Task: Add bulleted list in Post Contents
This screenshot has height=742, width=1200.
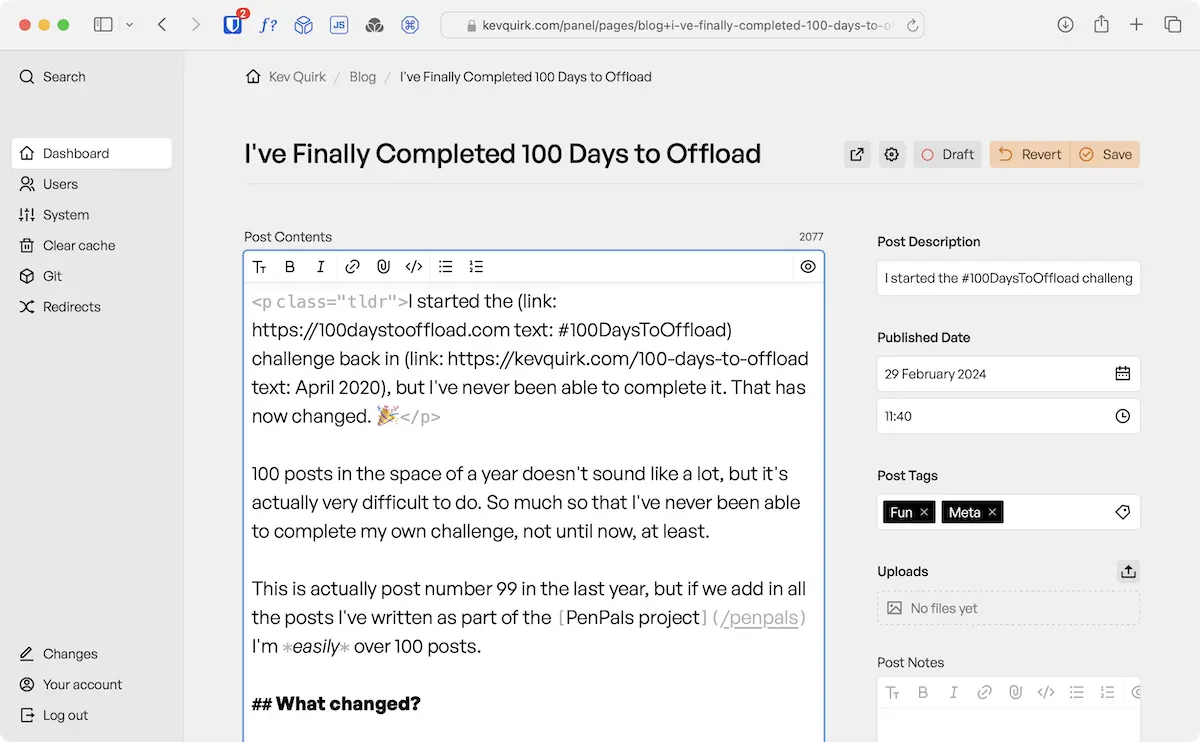Action: (446, 267)
